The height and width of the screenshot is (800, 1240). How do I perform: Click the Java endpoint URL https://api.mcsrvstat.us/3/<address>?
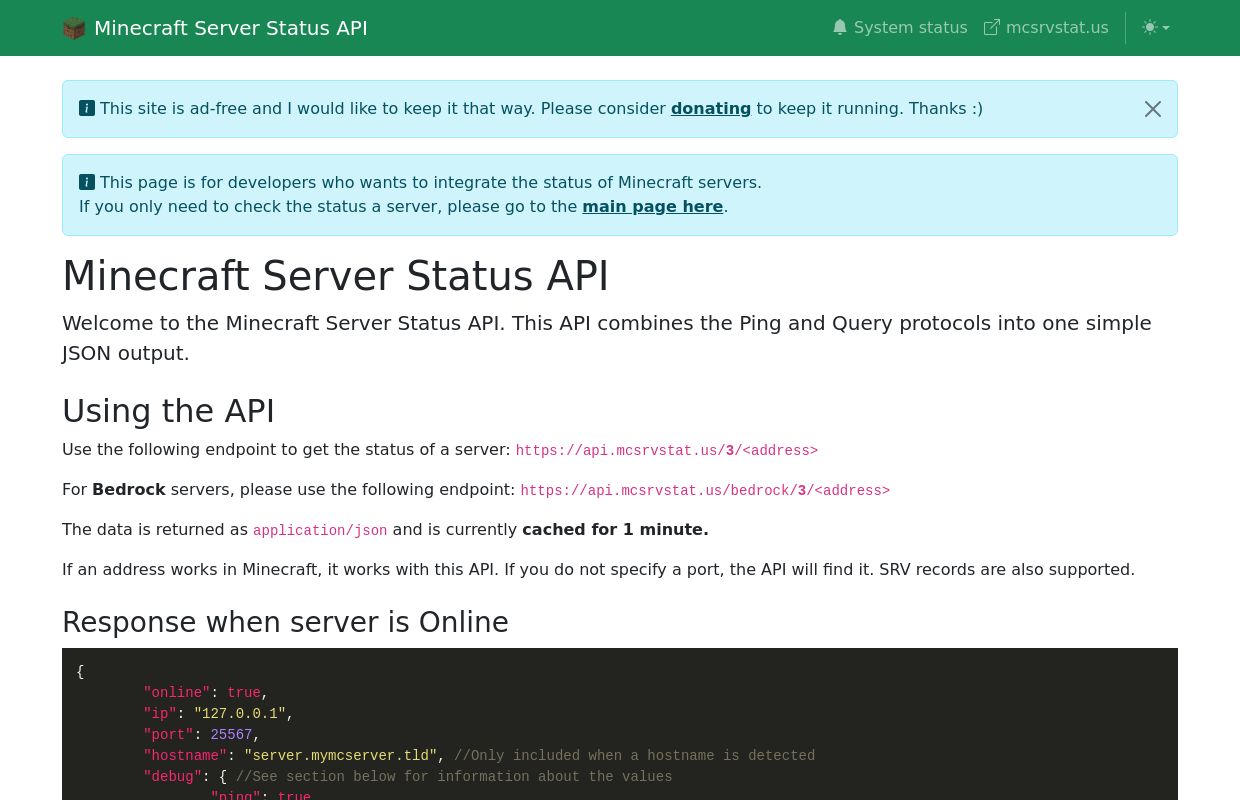[x=667, y=451]
